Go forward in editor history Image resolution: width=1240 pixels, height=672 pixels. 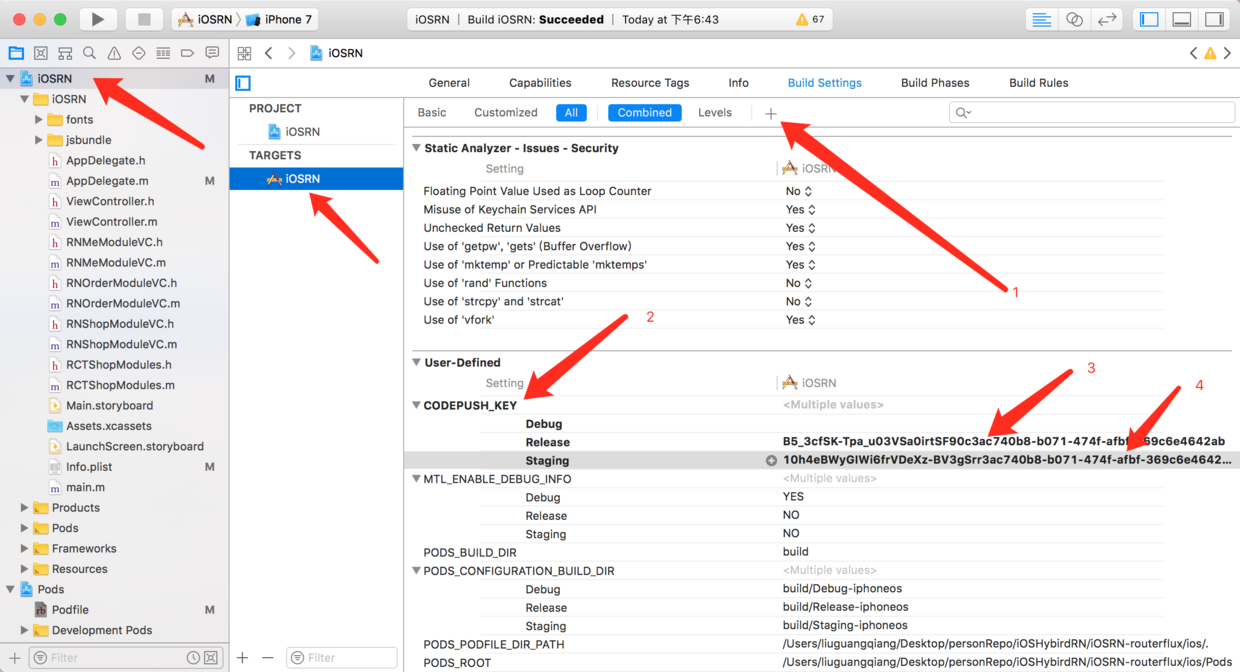(x=291, y=53)
